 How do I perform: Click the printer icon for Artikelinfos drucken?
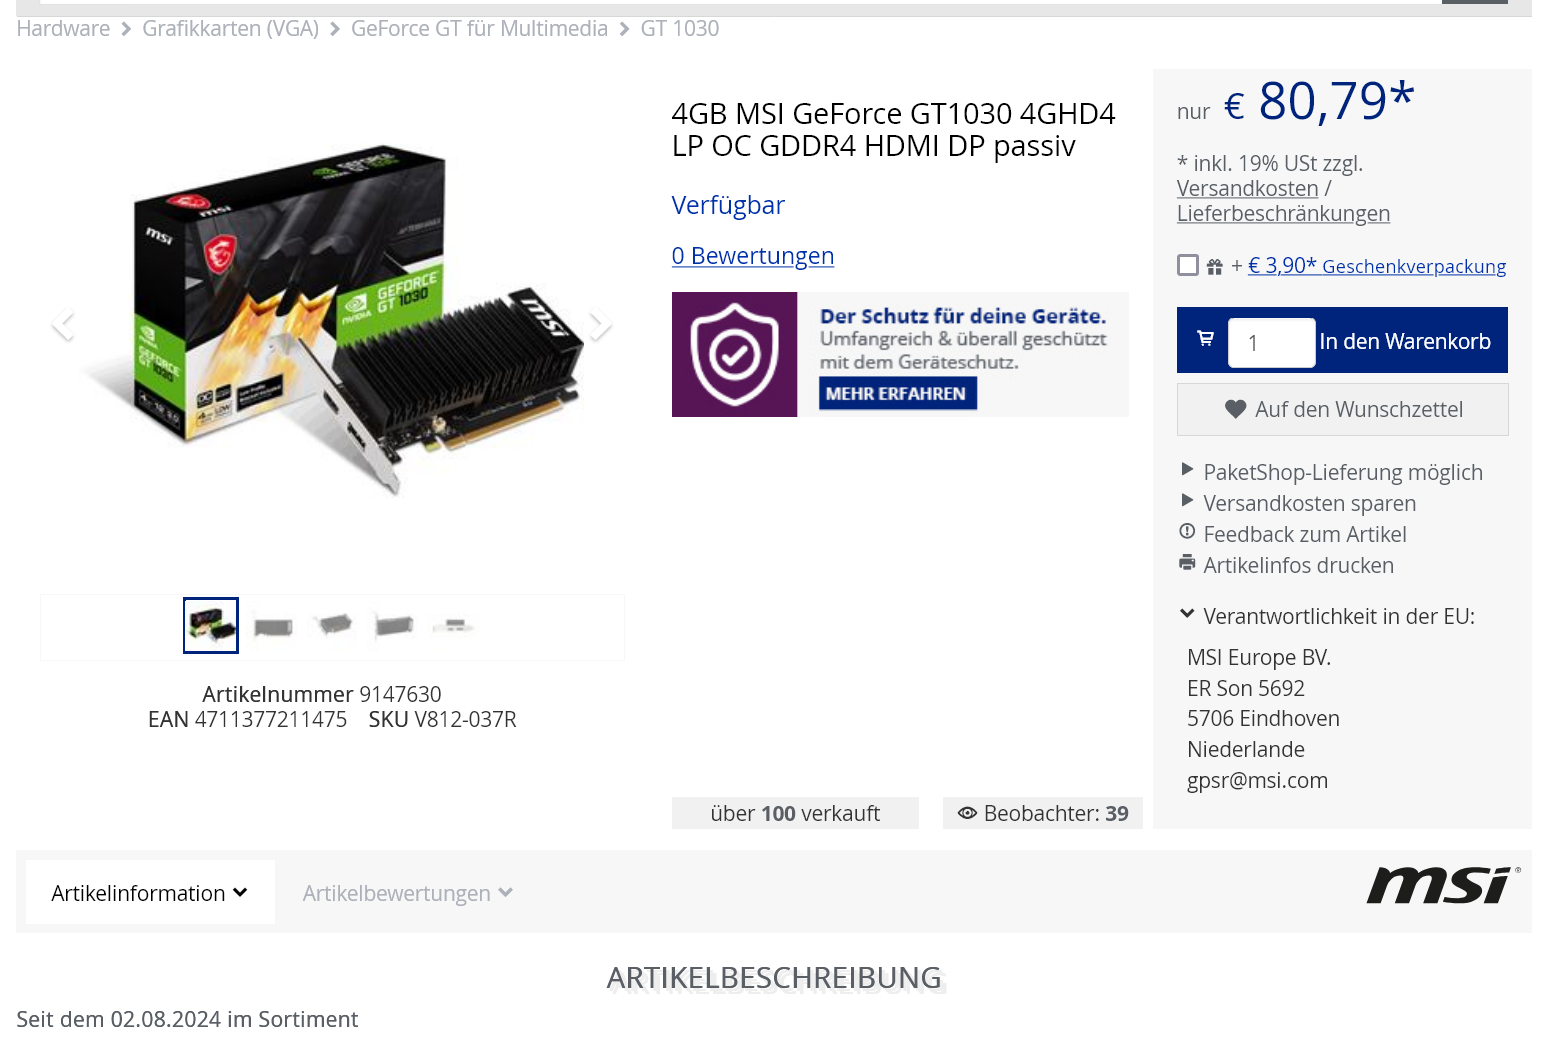(1187, 563)
